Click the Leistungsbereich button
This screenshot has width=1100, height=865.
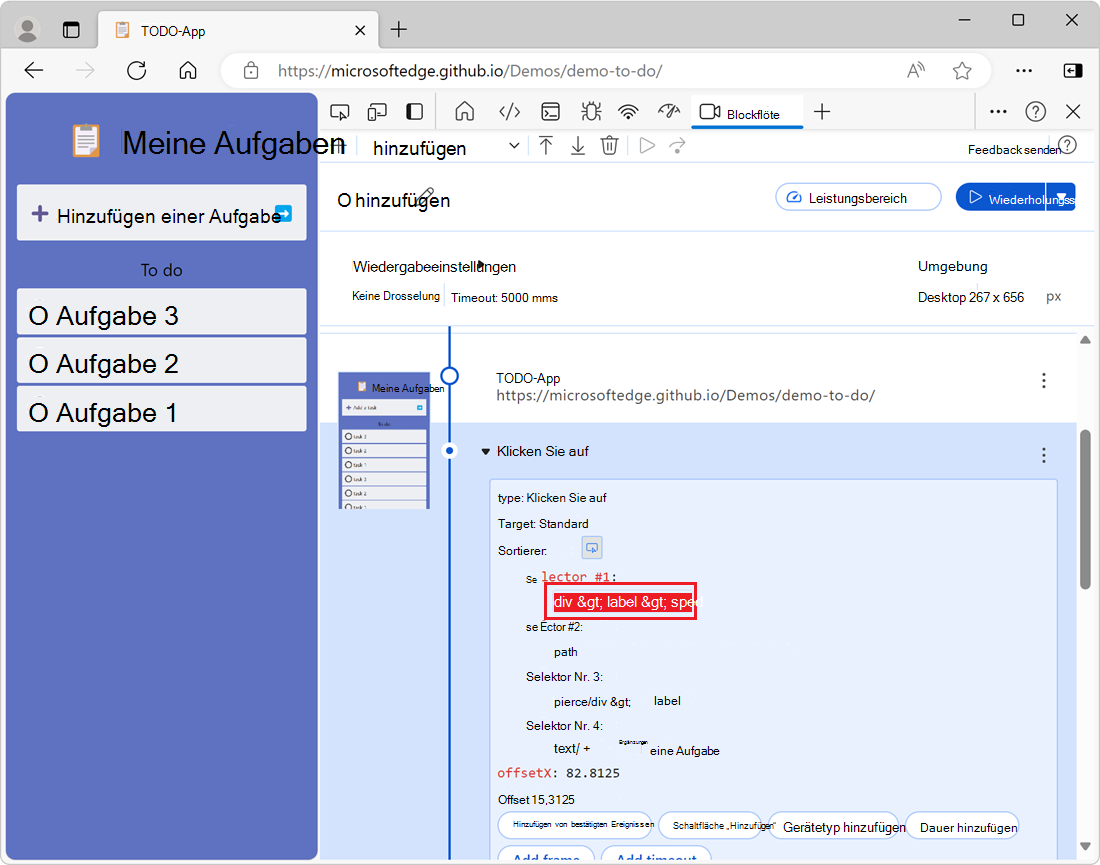(x=858, y=198)
